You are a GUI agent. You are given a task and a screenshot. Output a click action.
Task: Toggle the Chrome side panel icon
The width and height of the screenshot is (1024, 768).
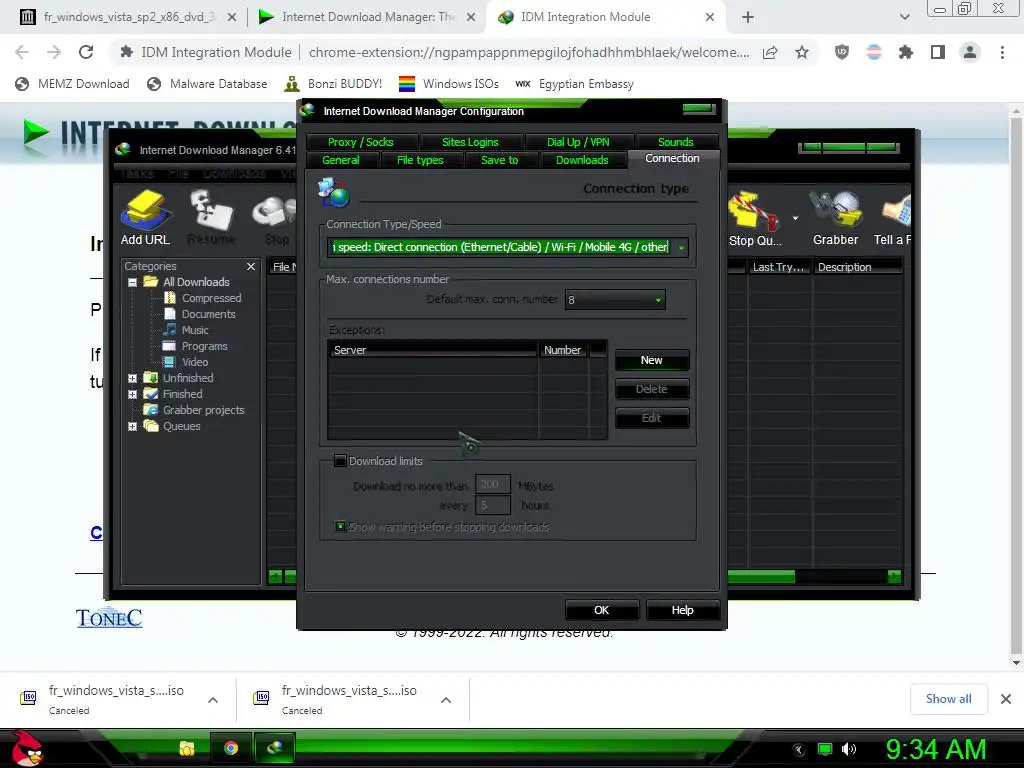coord(938,52)
